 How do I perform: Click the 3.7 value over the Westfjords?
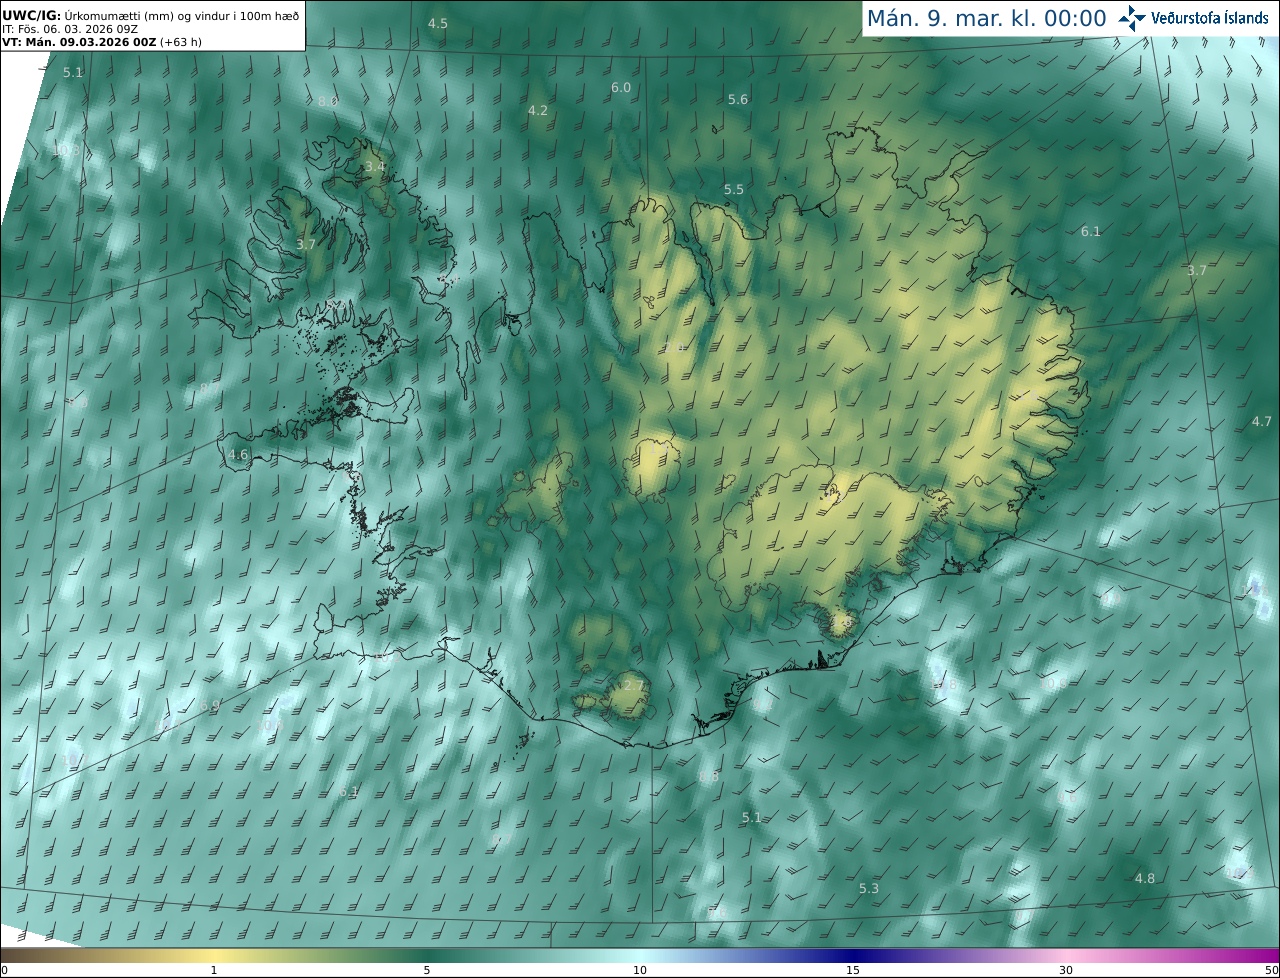pos(306,244)
